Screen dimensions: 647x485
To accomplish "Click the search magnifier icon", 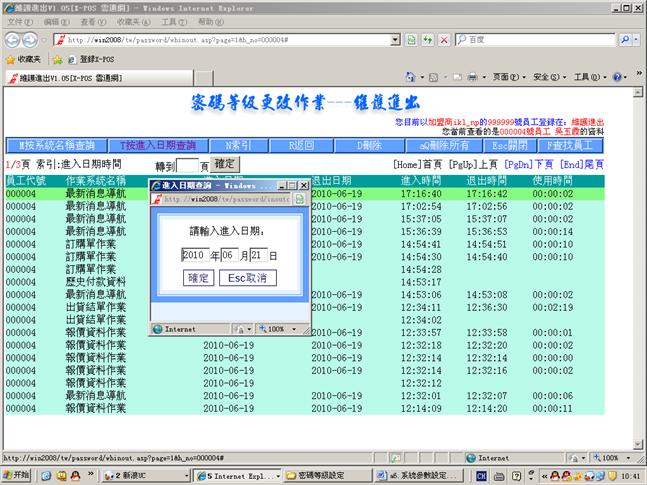I will [626, 40].
